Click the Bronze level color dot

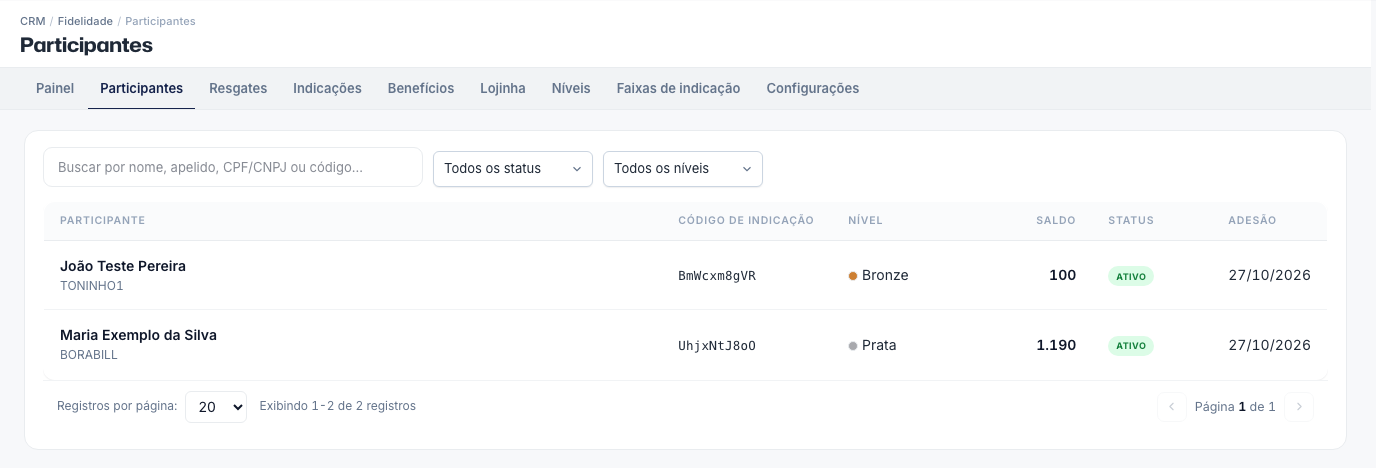853,276
